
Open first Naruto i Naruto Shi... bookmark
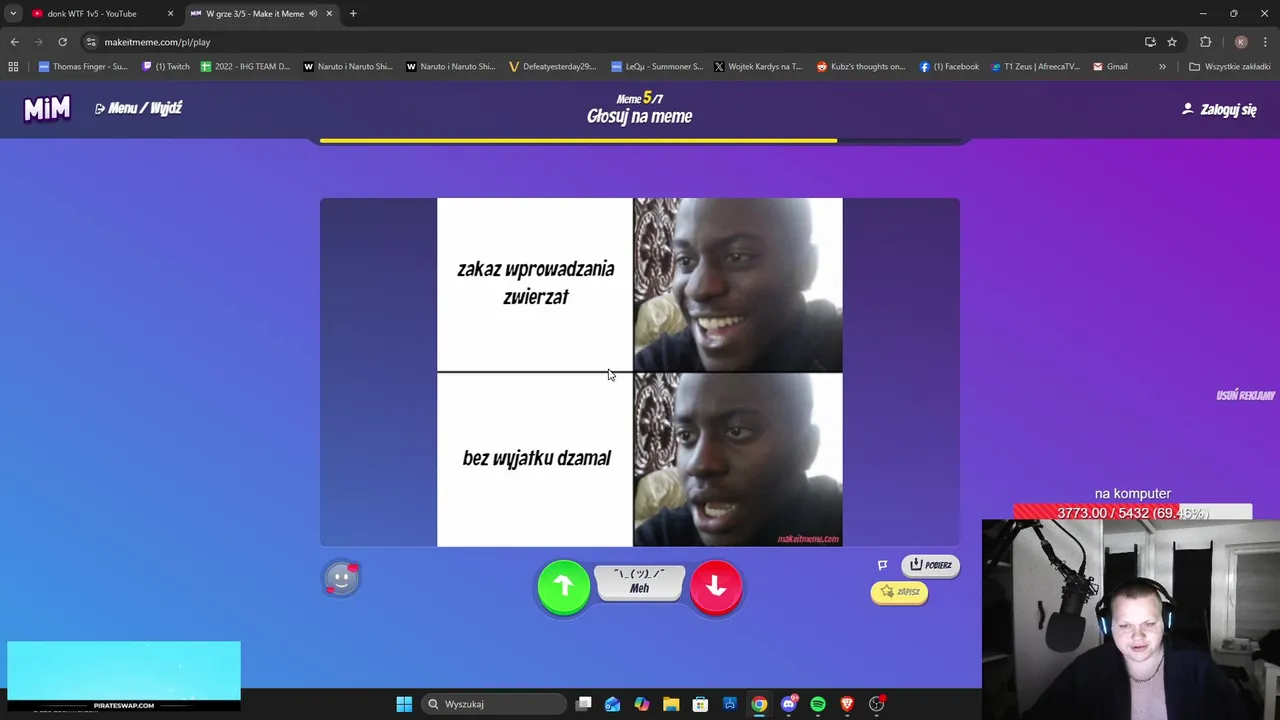tap(348, 67)
